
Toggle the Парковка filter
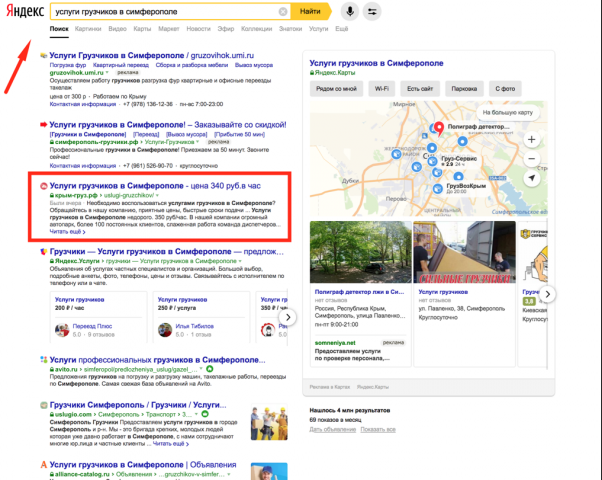click(x=464, y=89)
